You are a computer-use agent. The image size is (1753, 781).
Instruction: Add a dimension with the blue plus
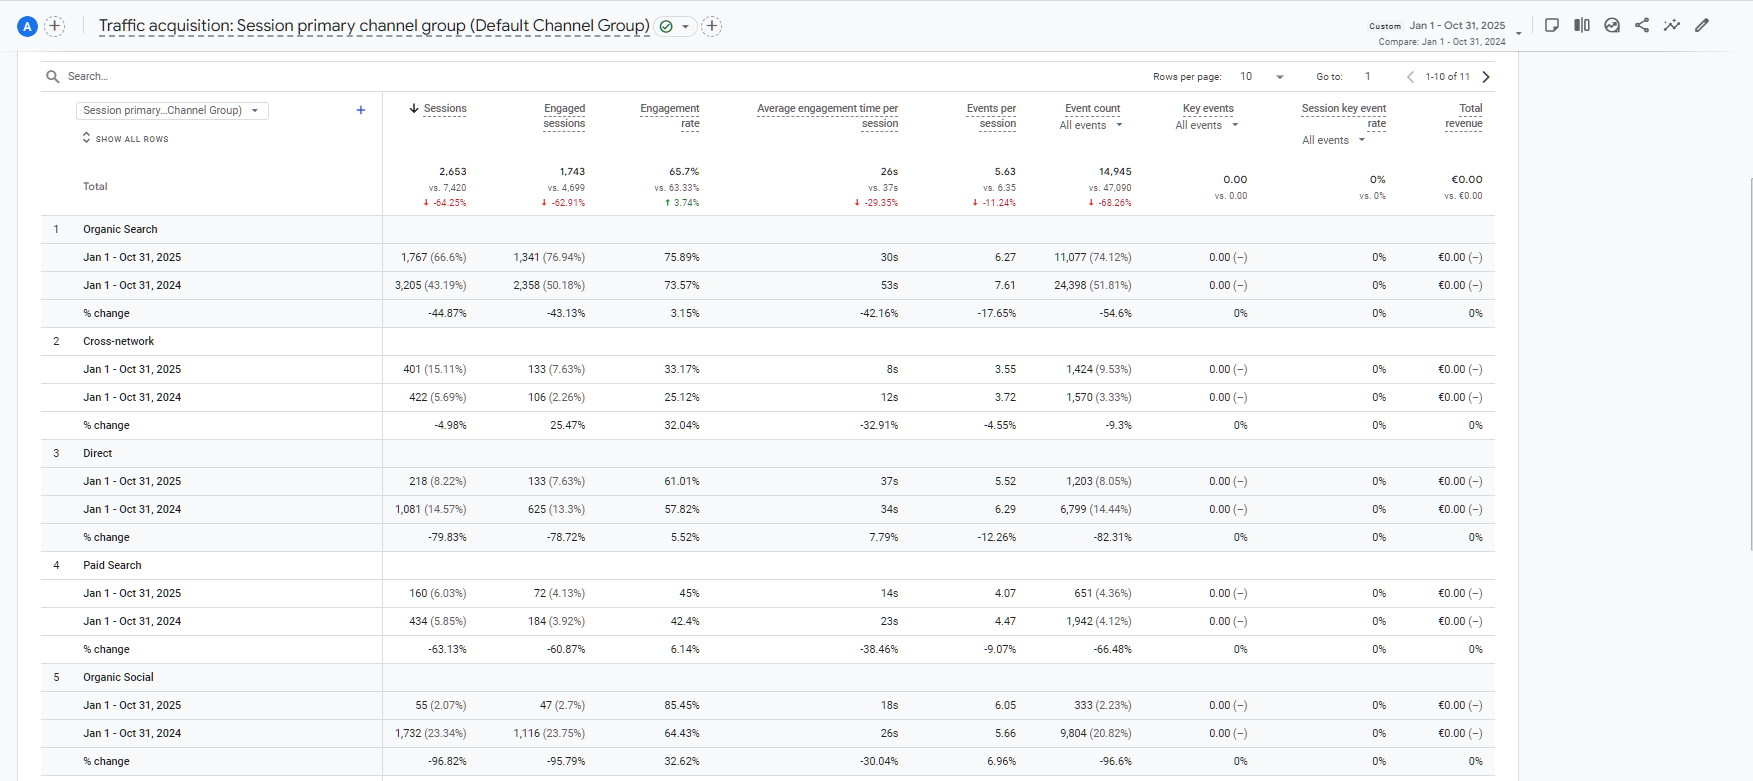tap(361, 111)
